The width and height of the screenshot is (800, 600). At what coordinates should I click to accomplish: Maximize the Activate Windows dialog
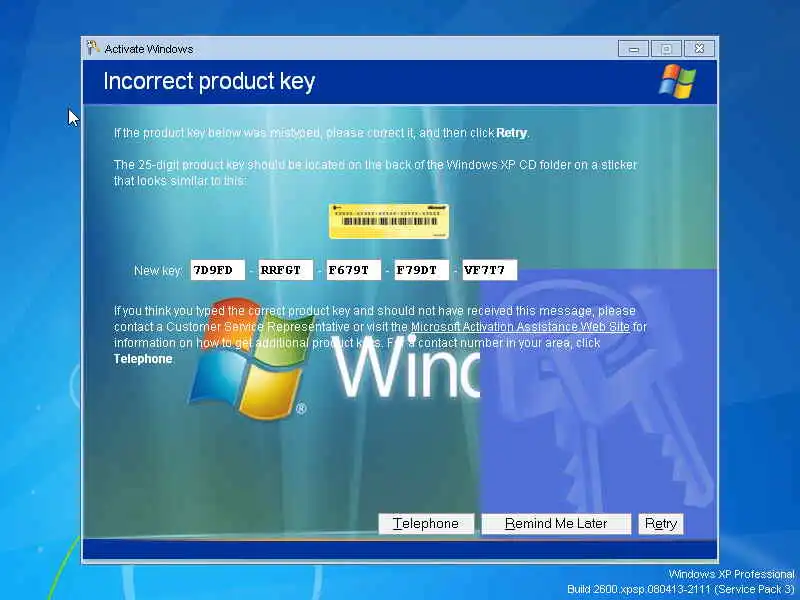pos(666,49)
